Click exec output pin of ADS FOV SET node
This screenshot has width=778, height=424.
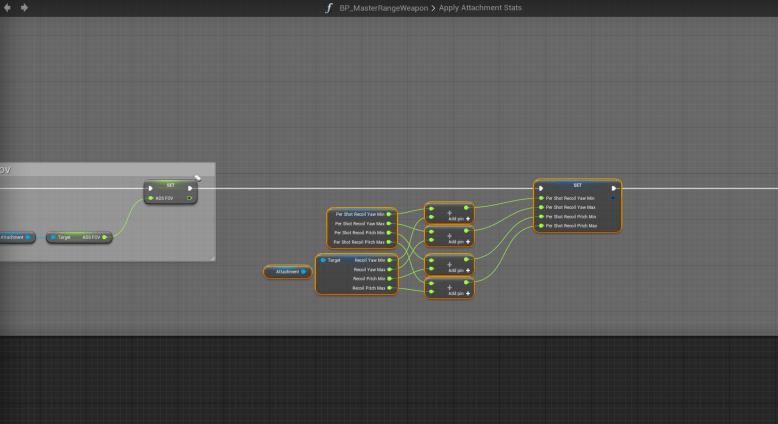point(190,187)
